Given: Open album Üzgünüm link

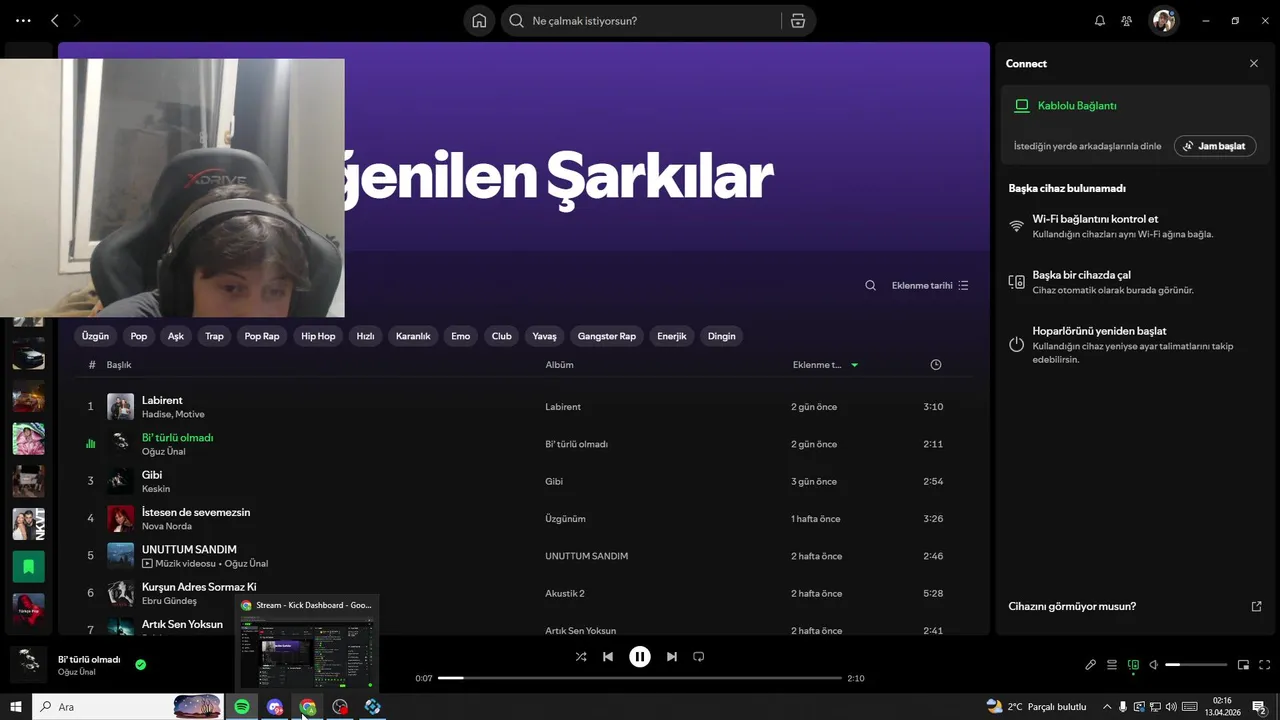Looking at the screenshot, I should [565, 519].
